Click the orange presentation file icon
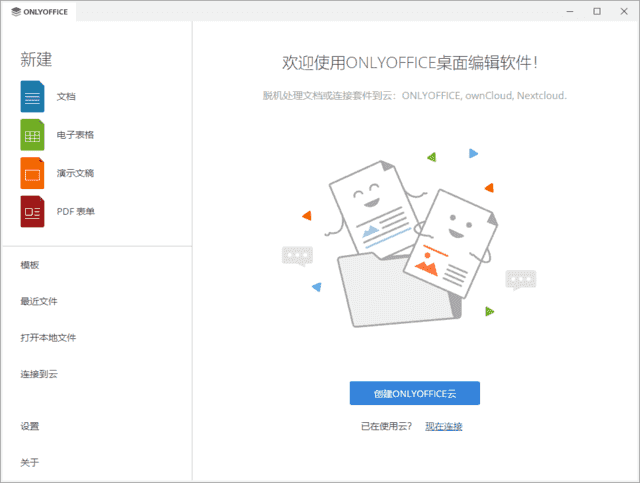Image resolution: width=640 pixels, height=483 pixels. click(33, 173)
